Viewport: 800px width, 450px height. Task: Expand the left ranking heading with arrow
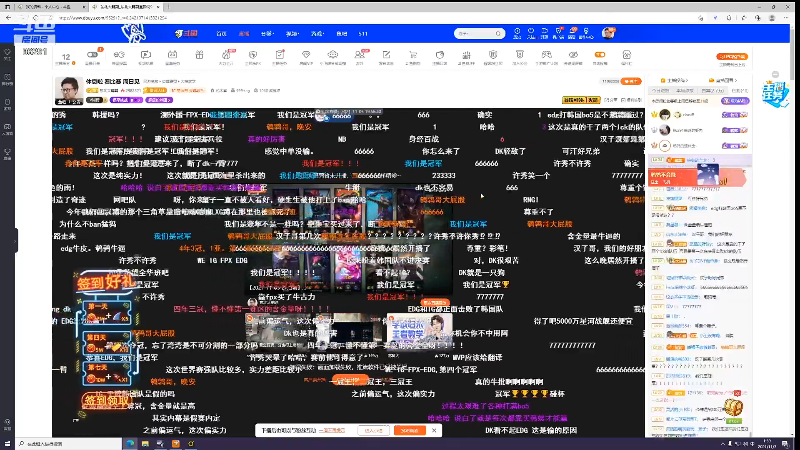pos(674,81)
